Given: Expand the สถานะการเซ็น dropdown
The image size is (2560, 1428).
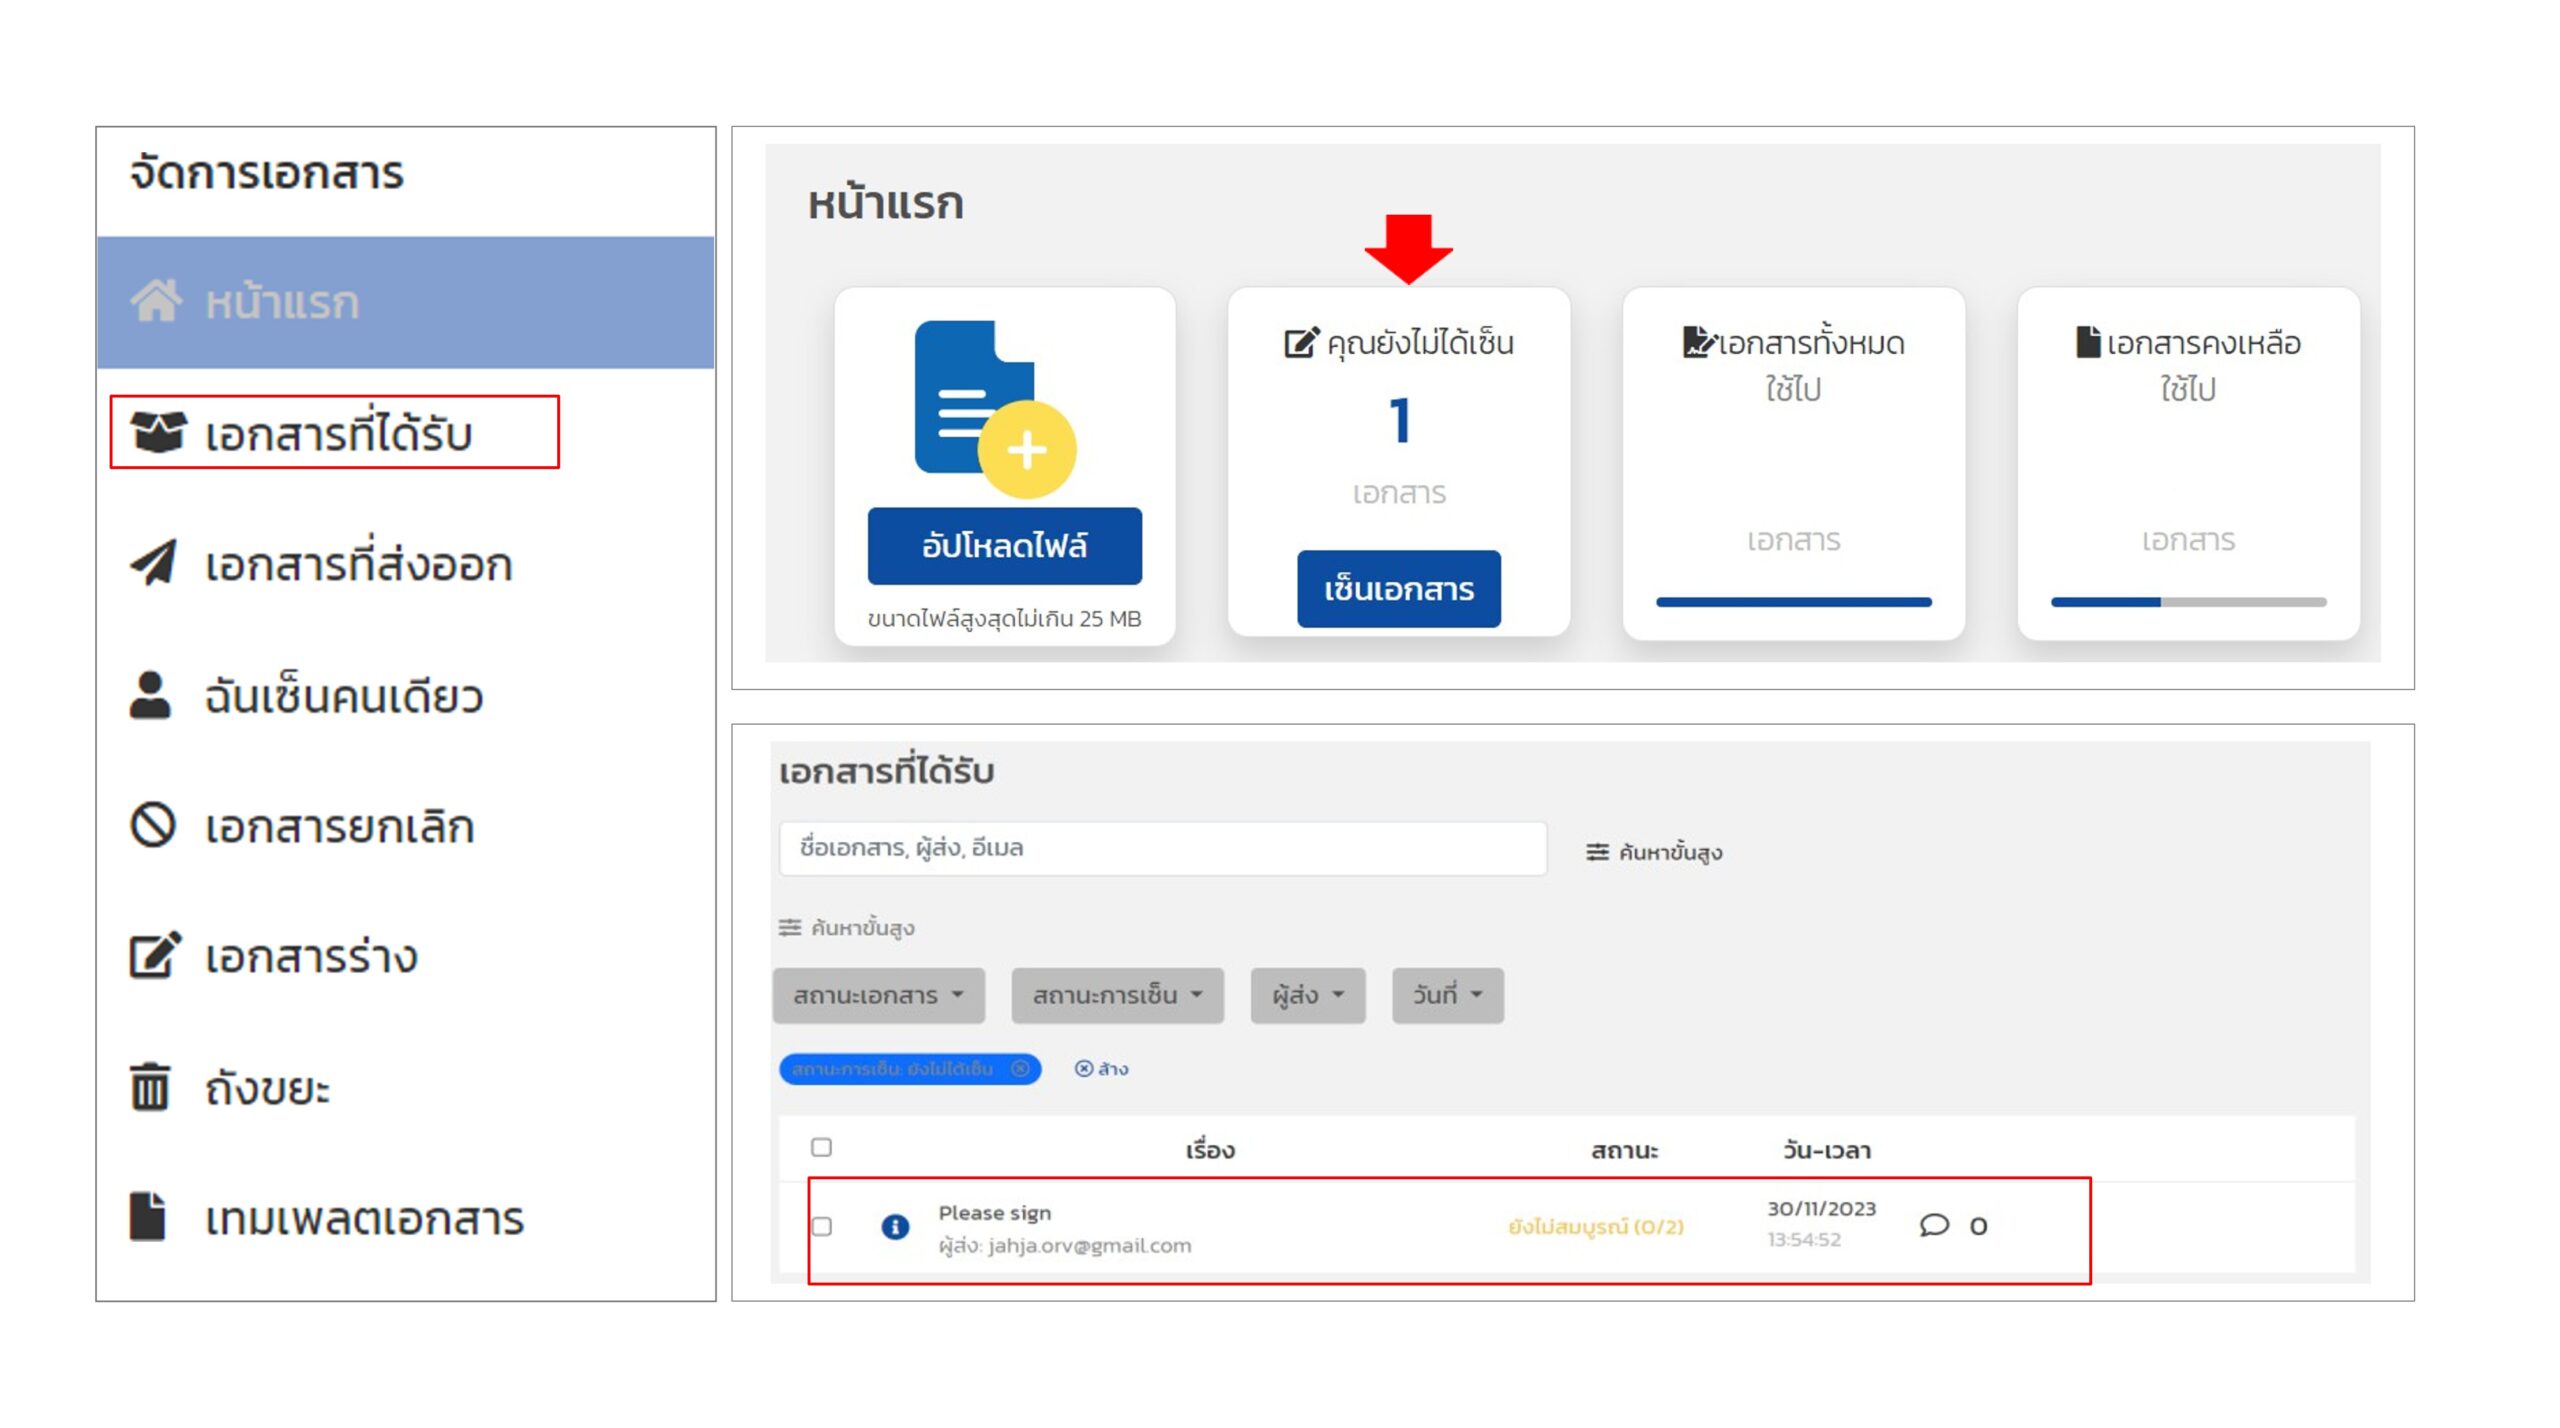Looking at the screenshot, I should [1117, 996].
